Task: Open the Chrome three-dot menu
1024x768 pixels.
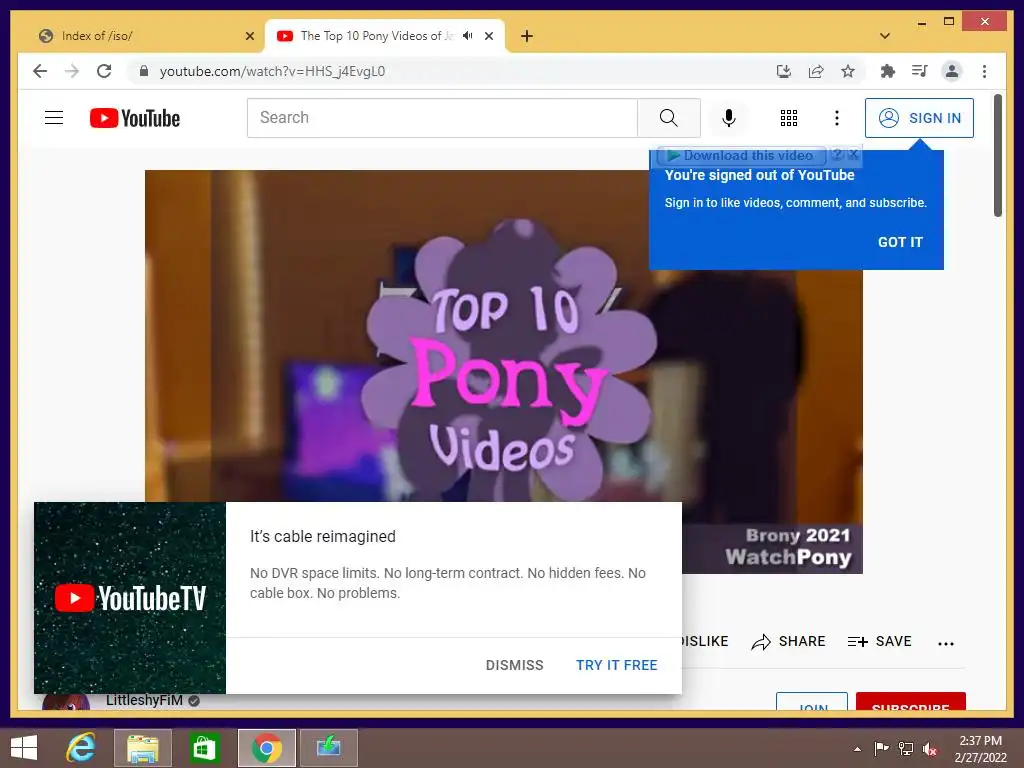Action: (x=984, y=71)
